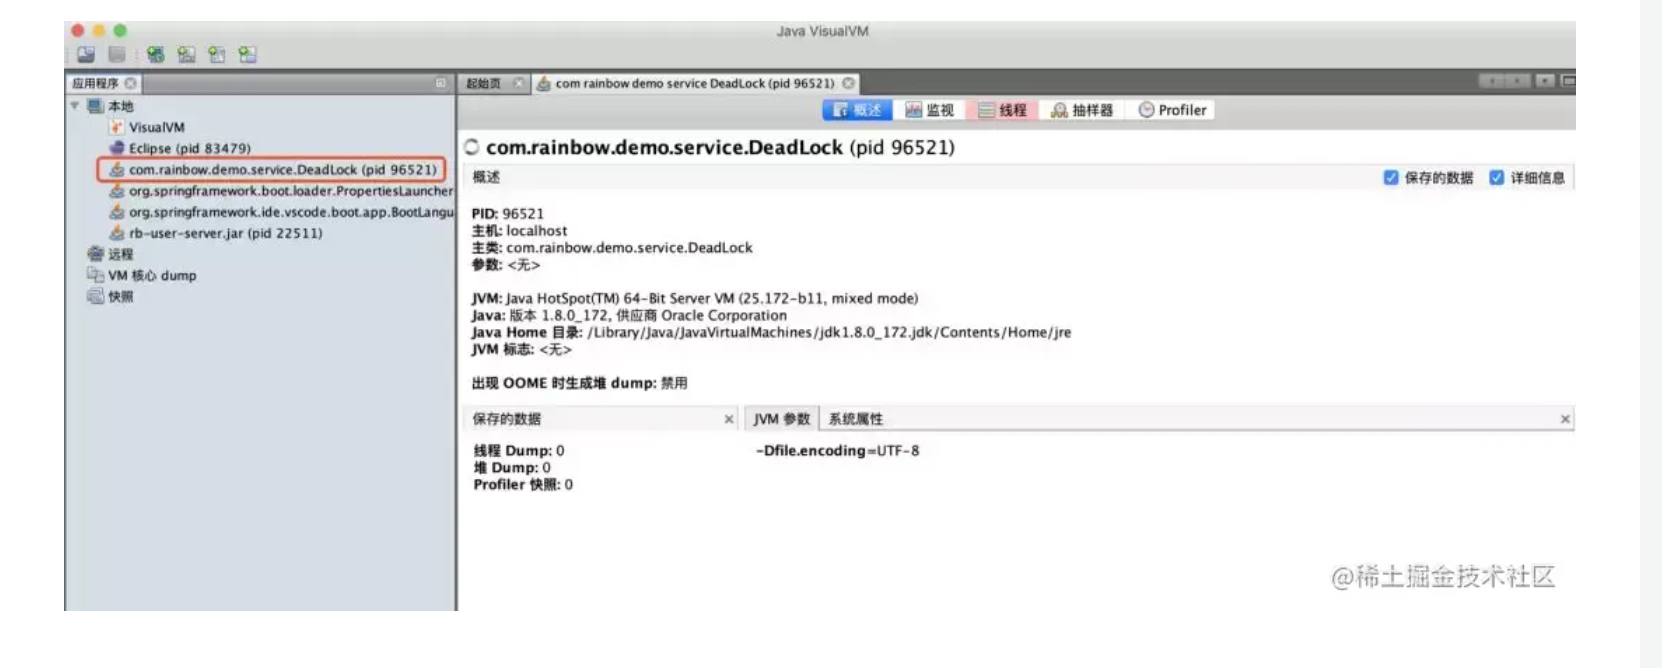This screenshot has width=1662, height=668.
Task: Click the Java Home 目录 path line
Action: (x=771, y=332)
